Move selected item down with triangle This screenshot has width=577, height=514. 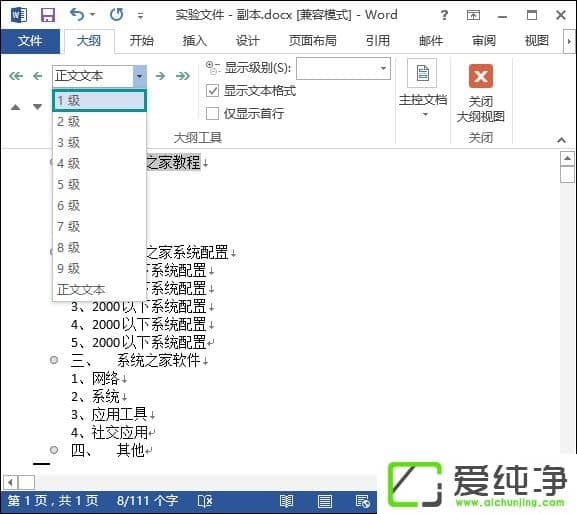point(37,107)
